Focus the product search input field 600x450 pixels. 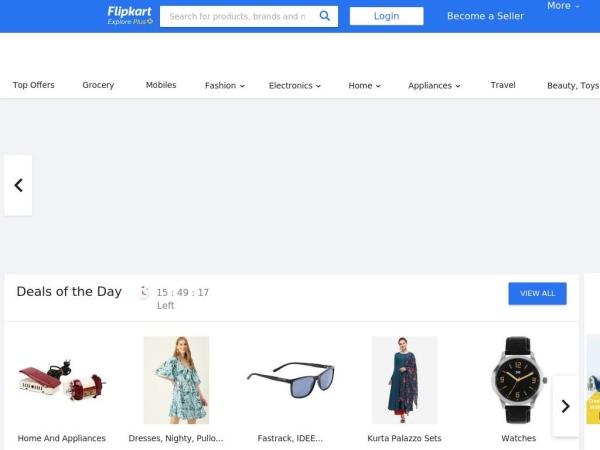click(x=237, y=16)
